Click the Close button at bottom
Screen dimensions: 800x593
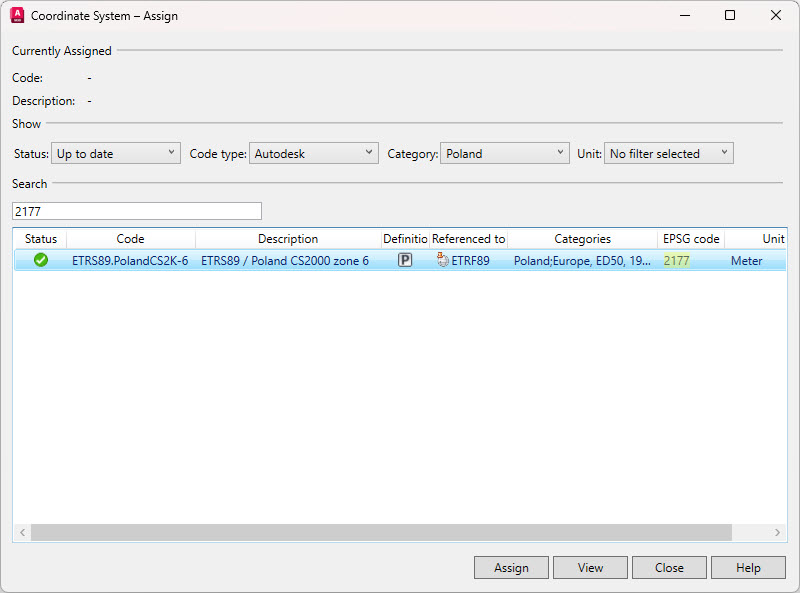click(x=669, y=568)
